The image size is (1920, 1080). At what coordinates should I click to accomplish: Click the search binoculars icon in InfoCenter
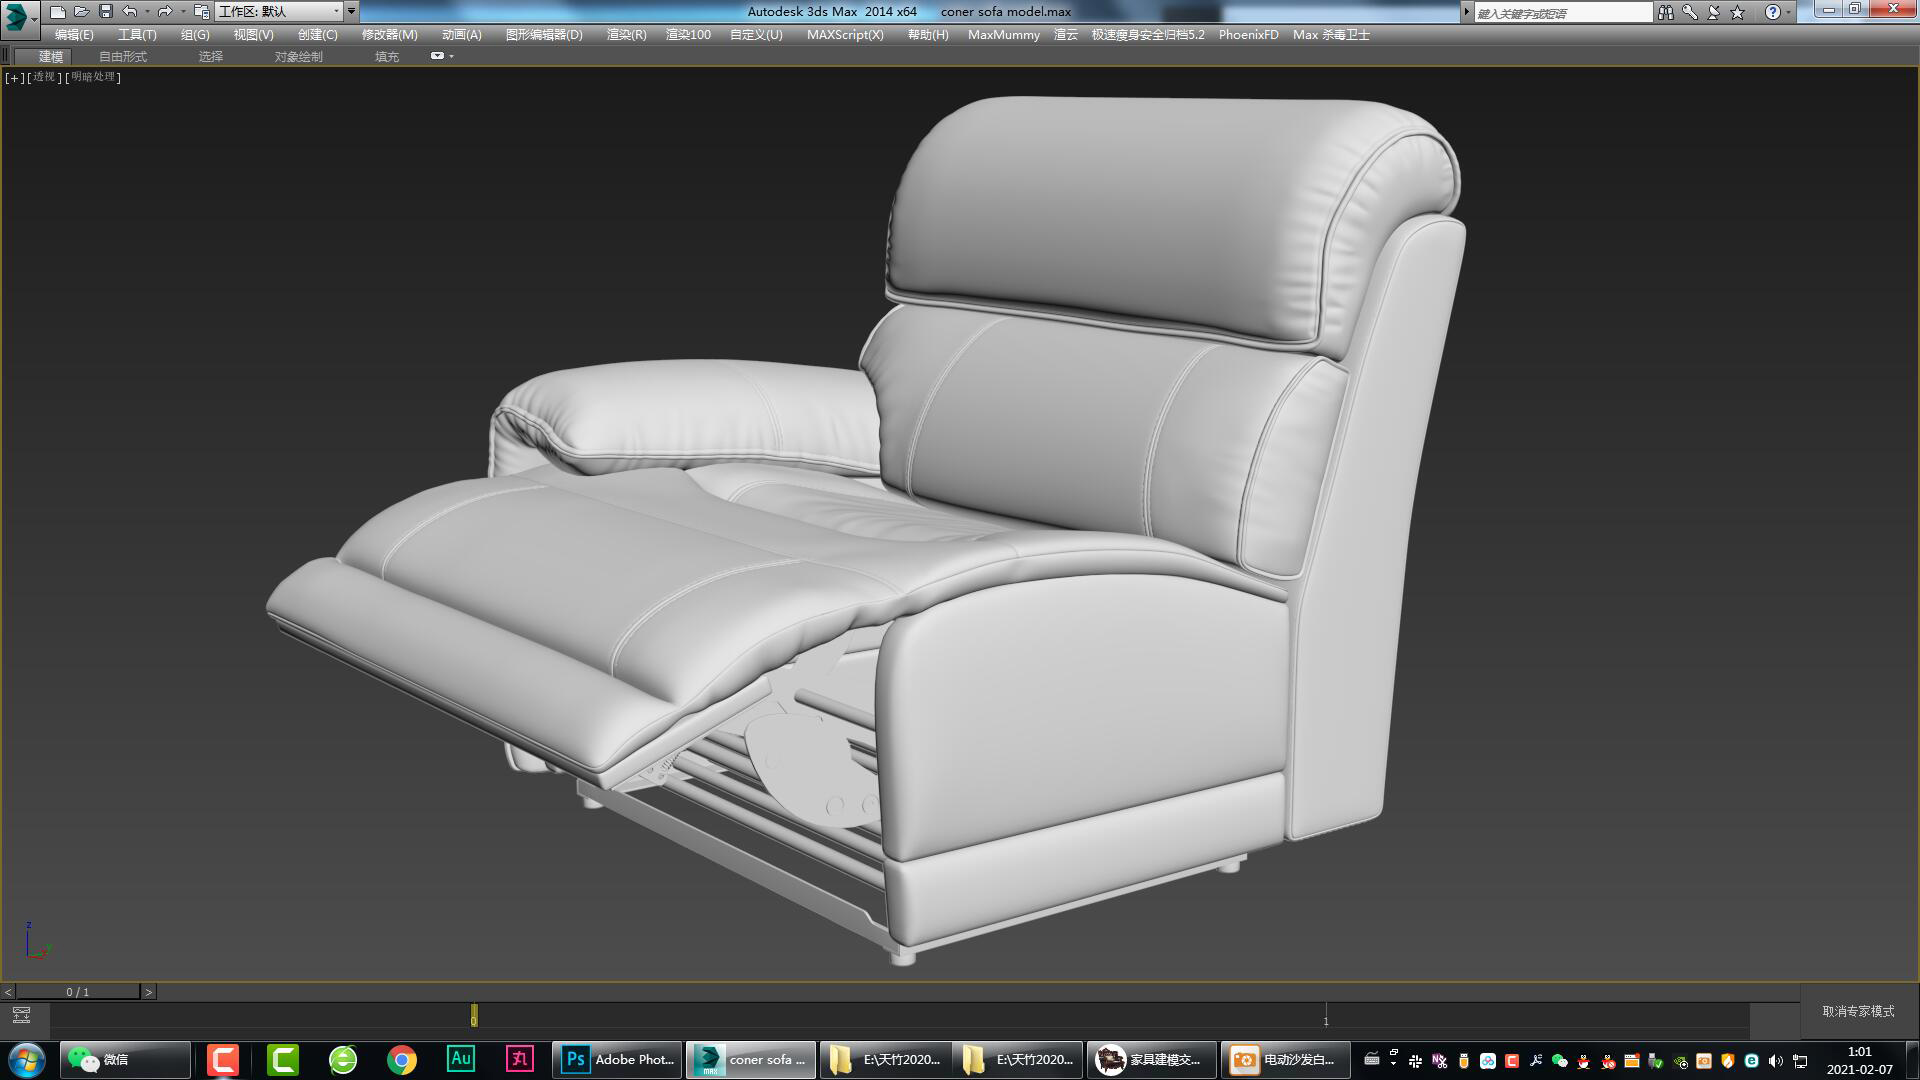(1666, 12)
